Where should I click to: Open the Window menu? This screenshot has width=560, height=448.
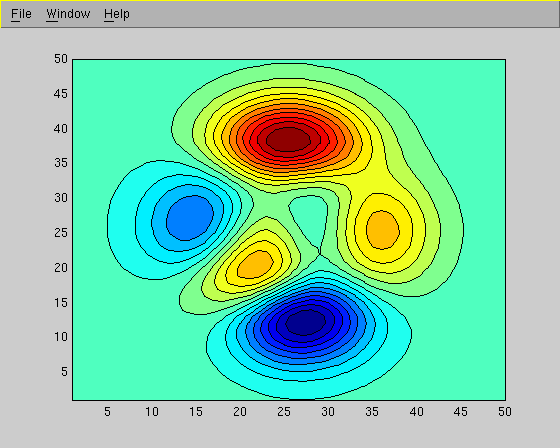click(x=68, y=14)
